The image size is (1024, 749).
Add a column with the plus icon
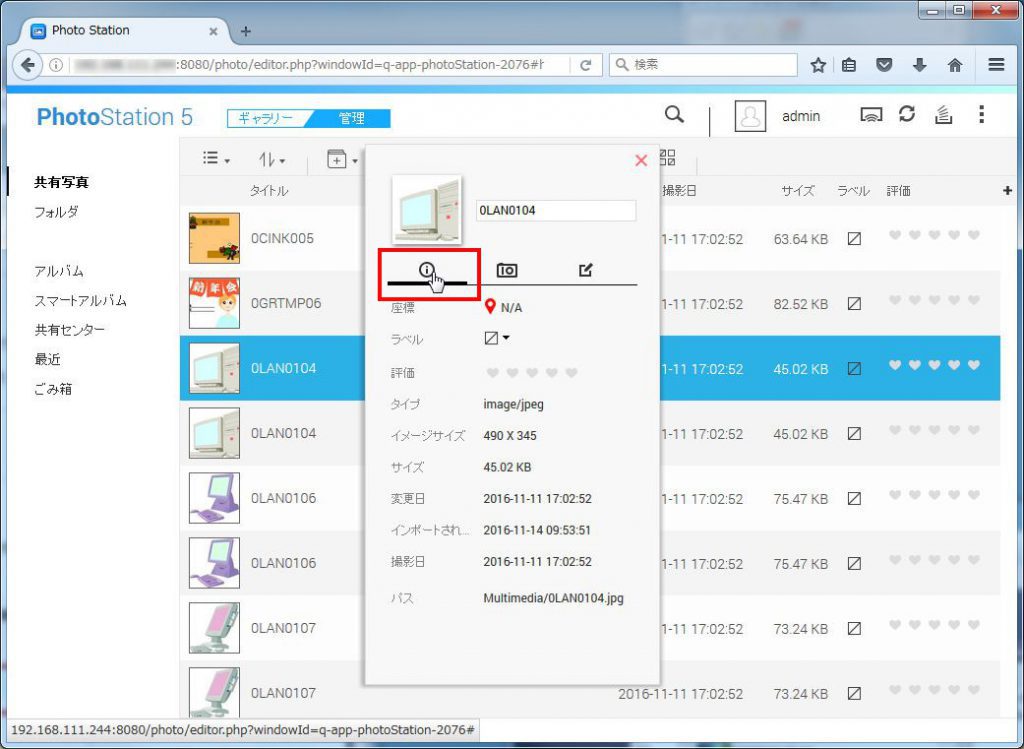(1006, 191)
